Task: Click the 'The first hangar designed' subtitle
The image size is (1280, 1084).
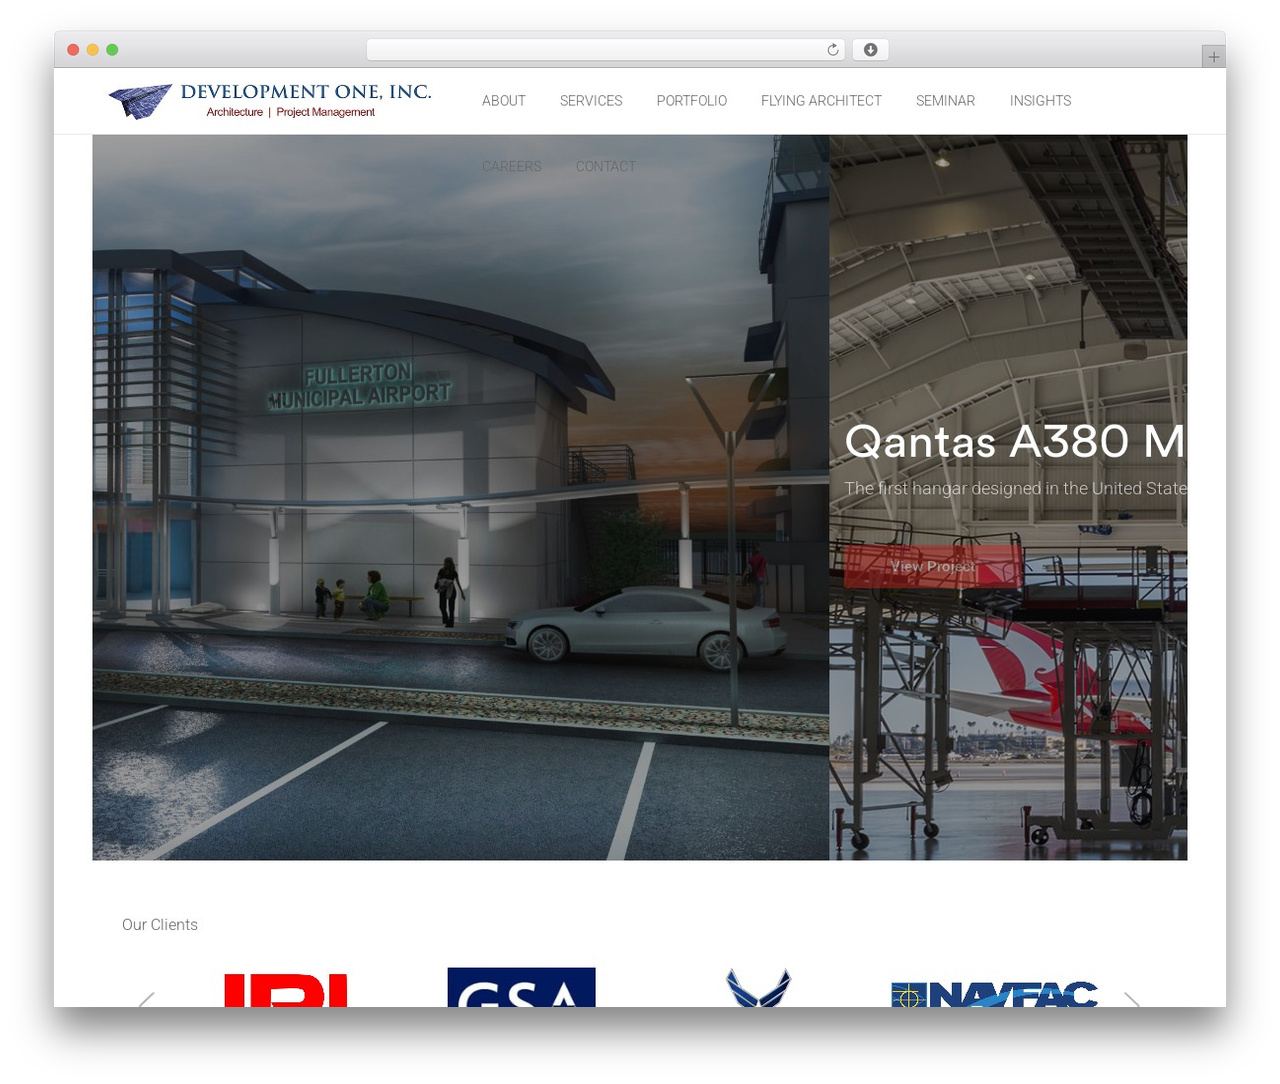Action: (x=1015, y=488)
